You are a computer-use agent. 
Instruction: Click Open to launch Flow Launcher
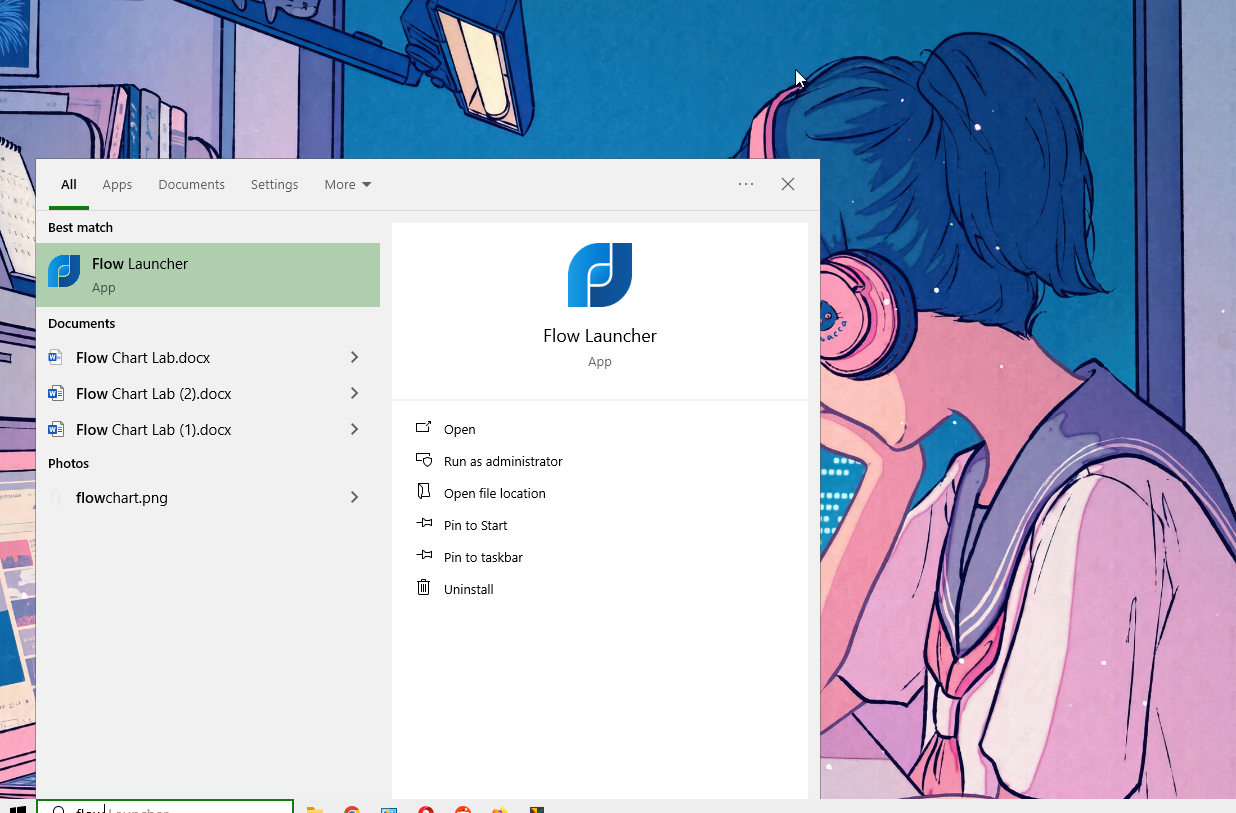460,429
